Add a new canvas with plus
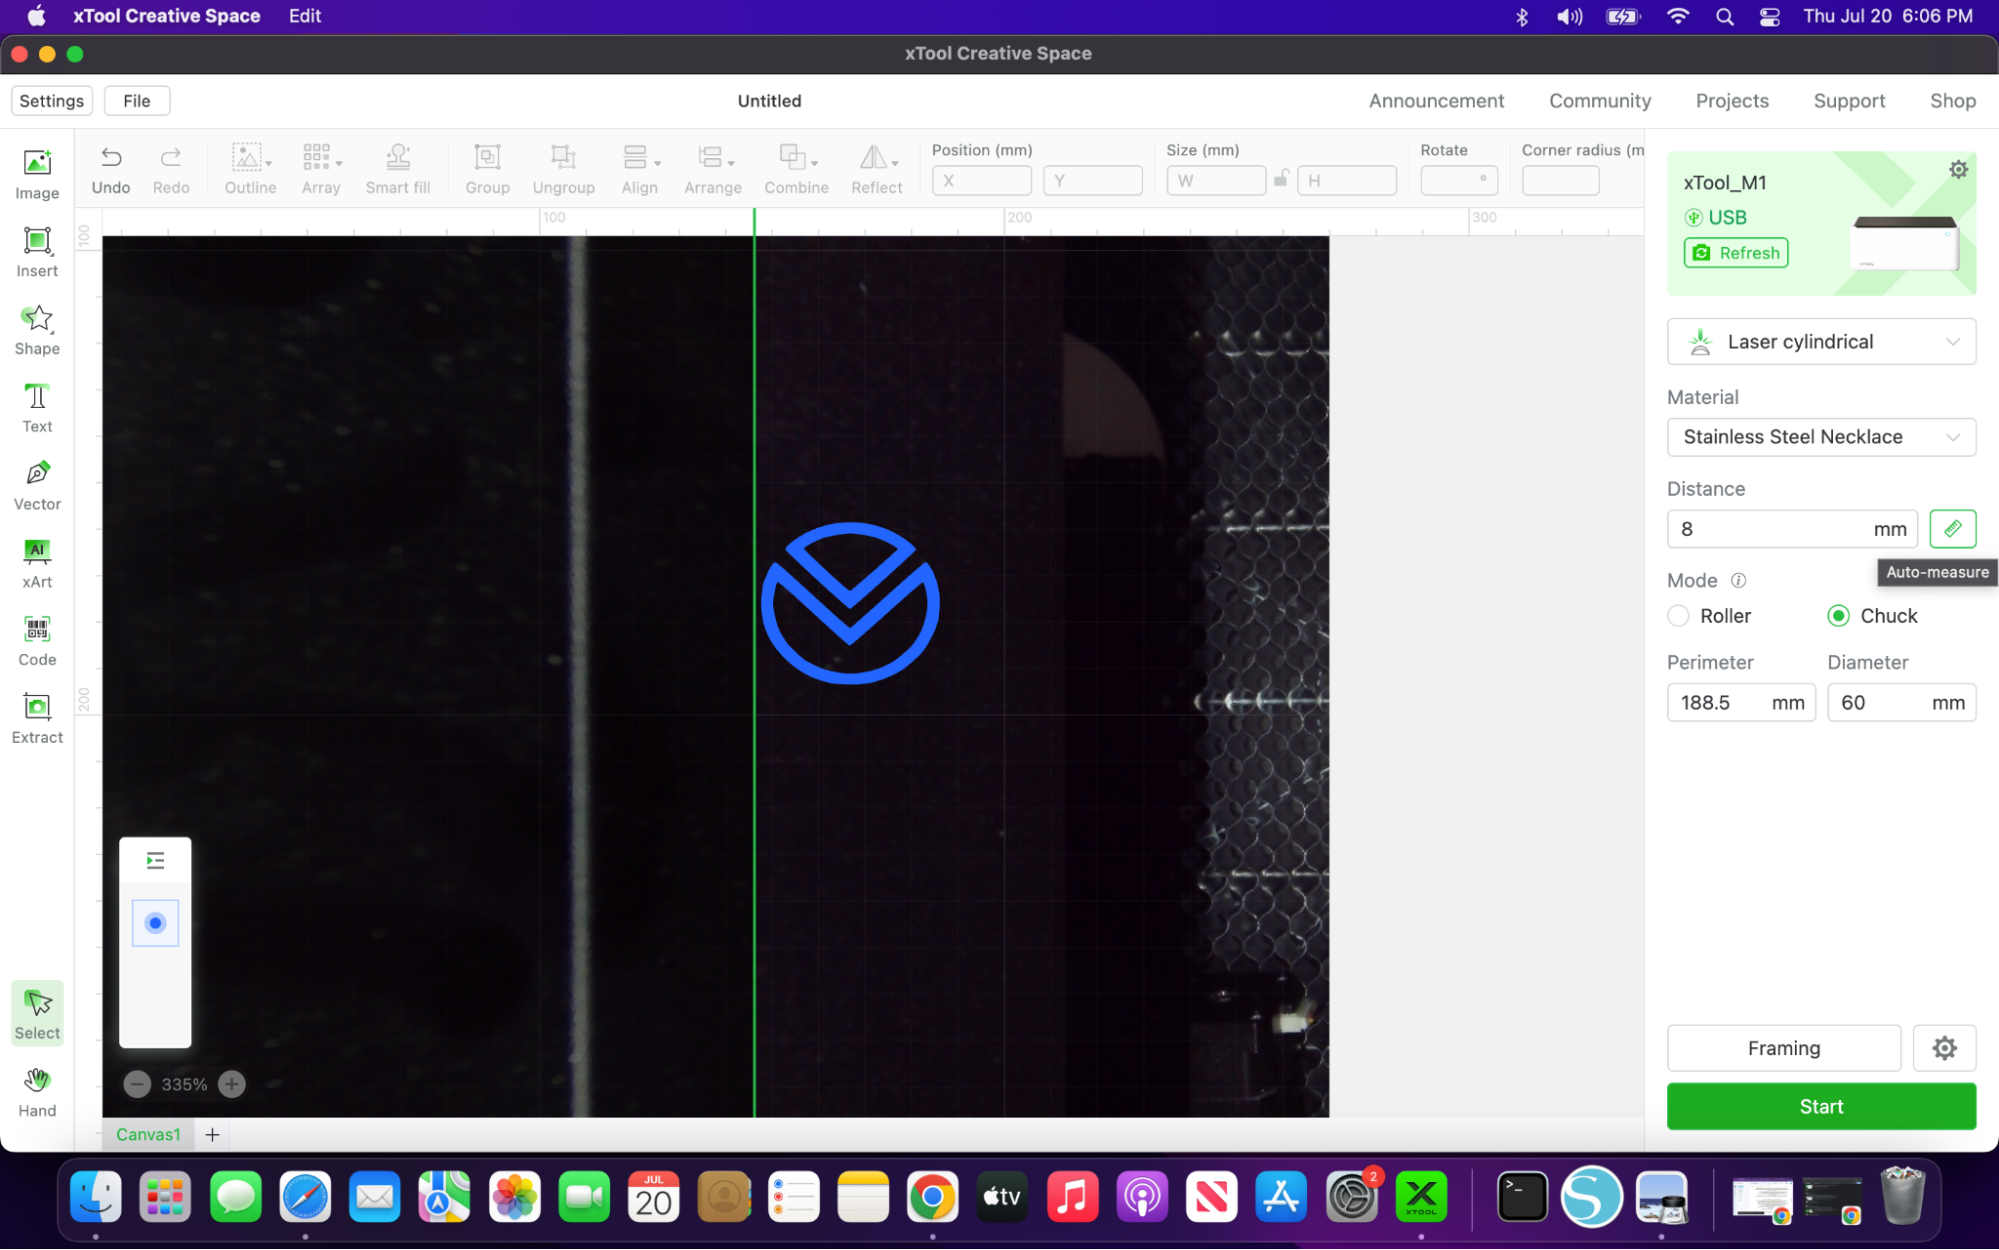The height and width of the screenshot is (1250, 1999). [212, 1135]
